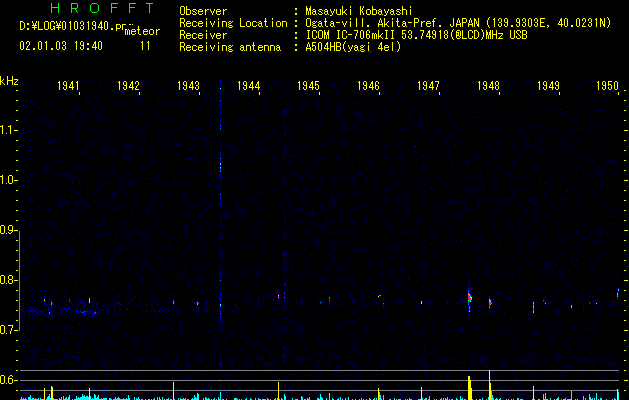Click the 0.8 kHz frequency tick label
Image resolution: width=629 pixels, height=400 pixels.
coord(8,280)
